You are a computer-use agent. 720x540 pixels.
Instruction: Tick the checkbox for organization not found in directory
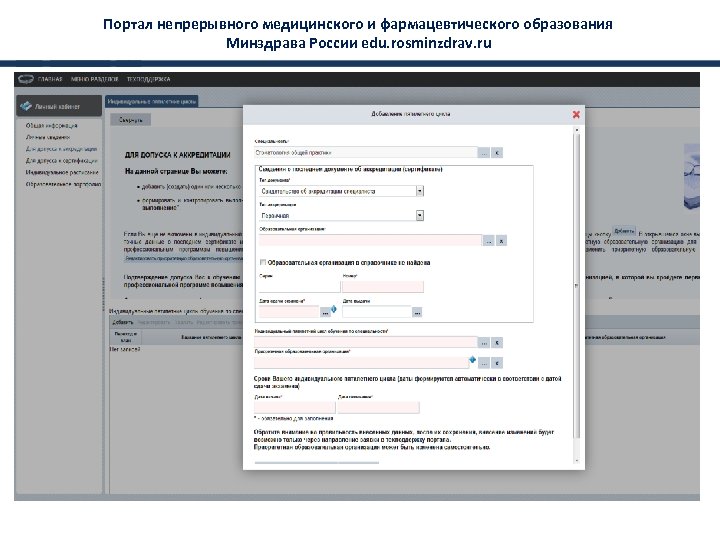(263, 263)
